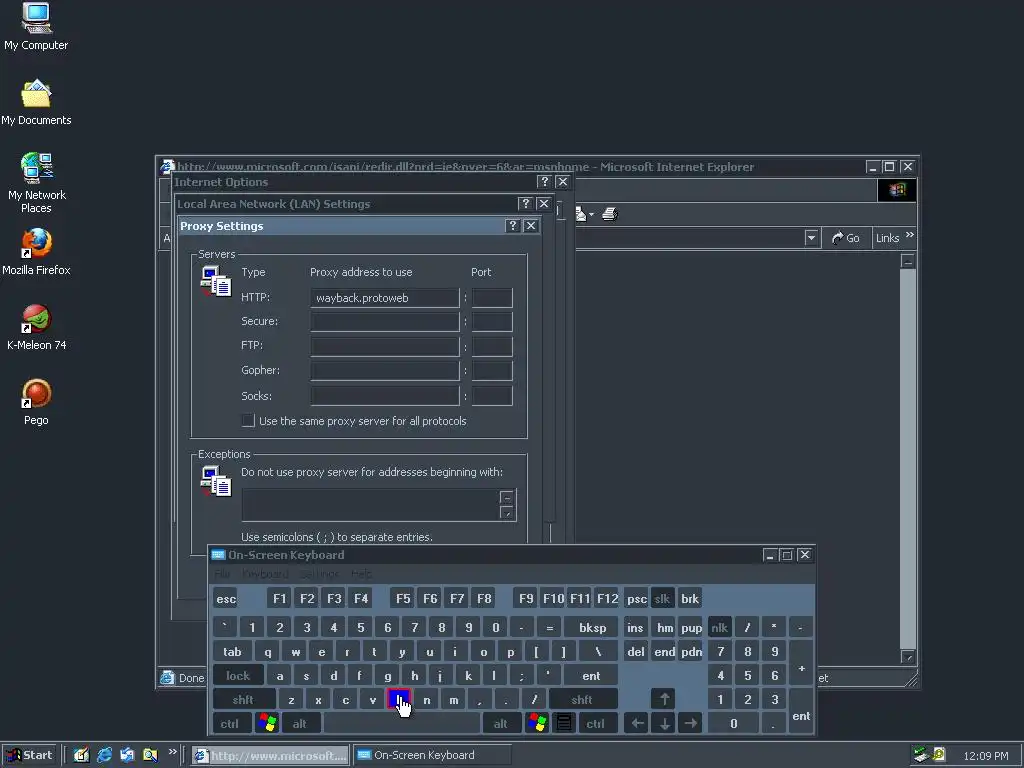Switch to Internet Explorer taskbar button

click(x=270, y=755)
